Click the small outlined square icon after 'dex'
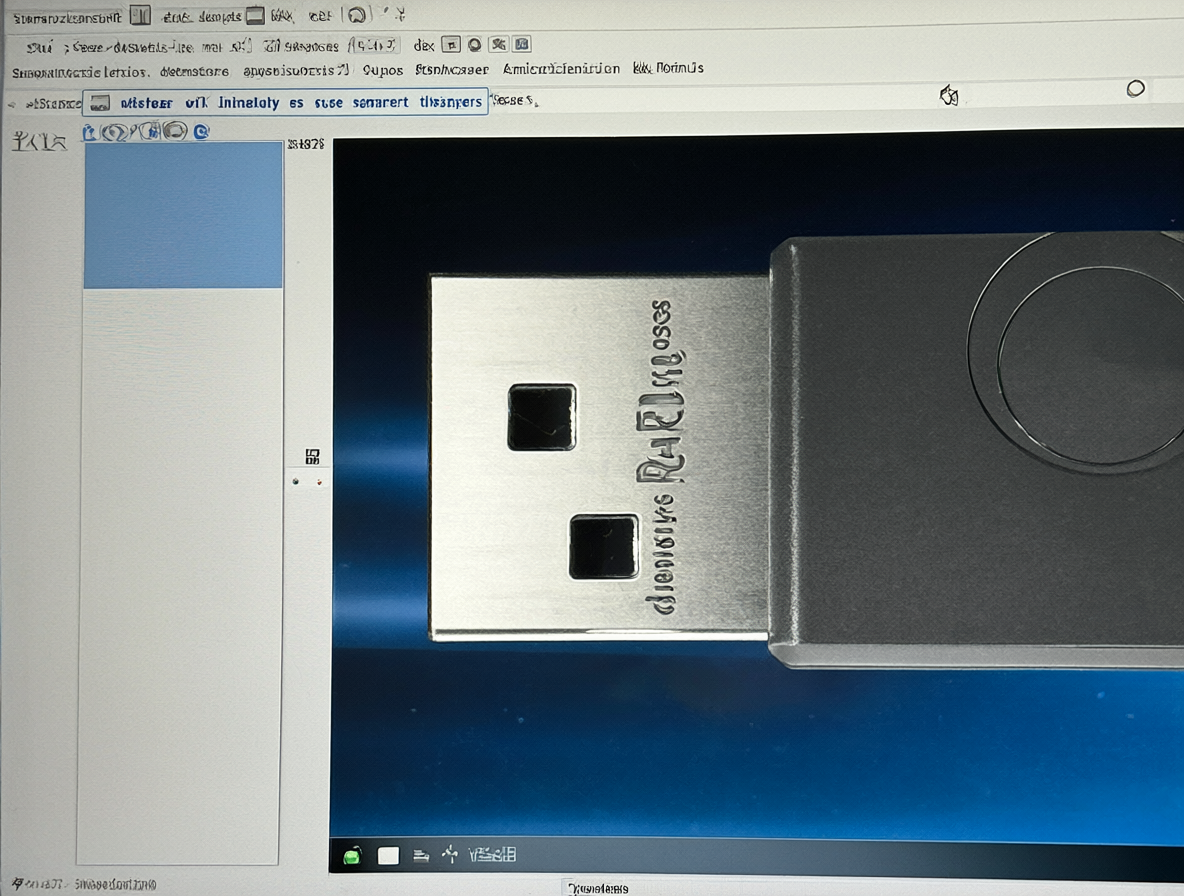Viewport: 1184px width, 896px height. [x=451, y=45]
